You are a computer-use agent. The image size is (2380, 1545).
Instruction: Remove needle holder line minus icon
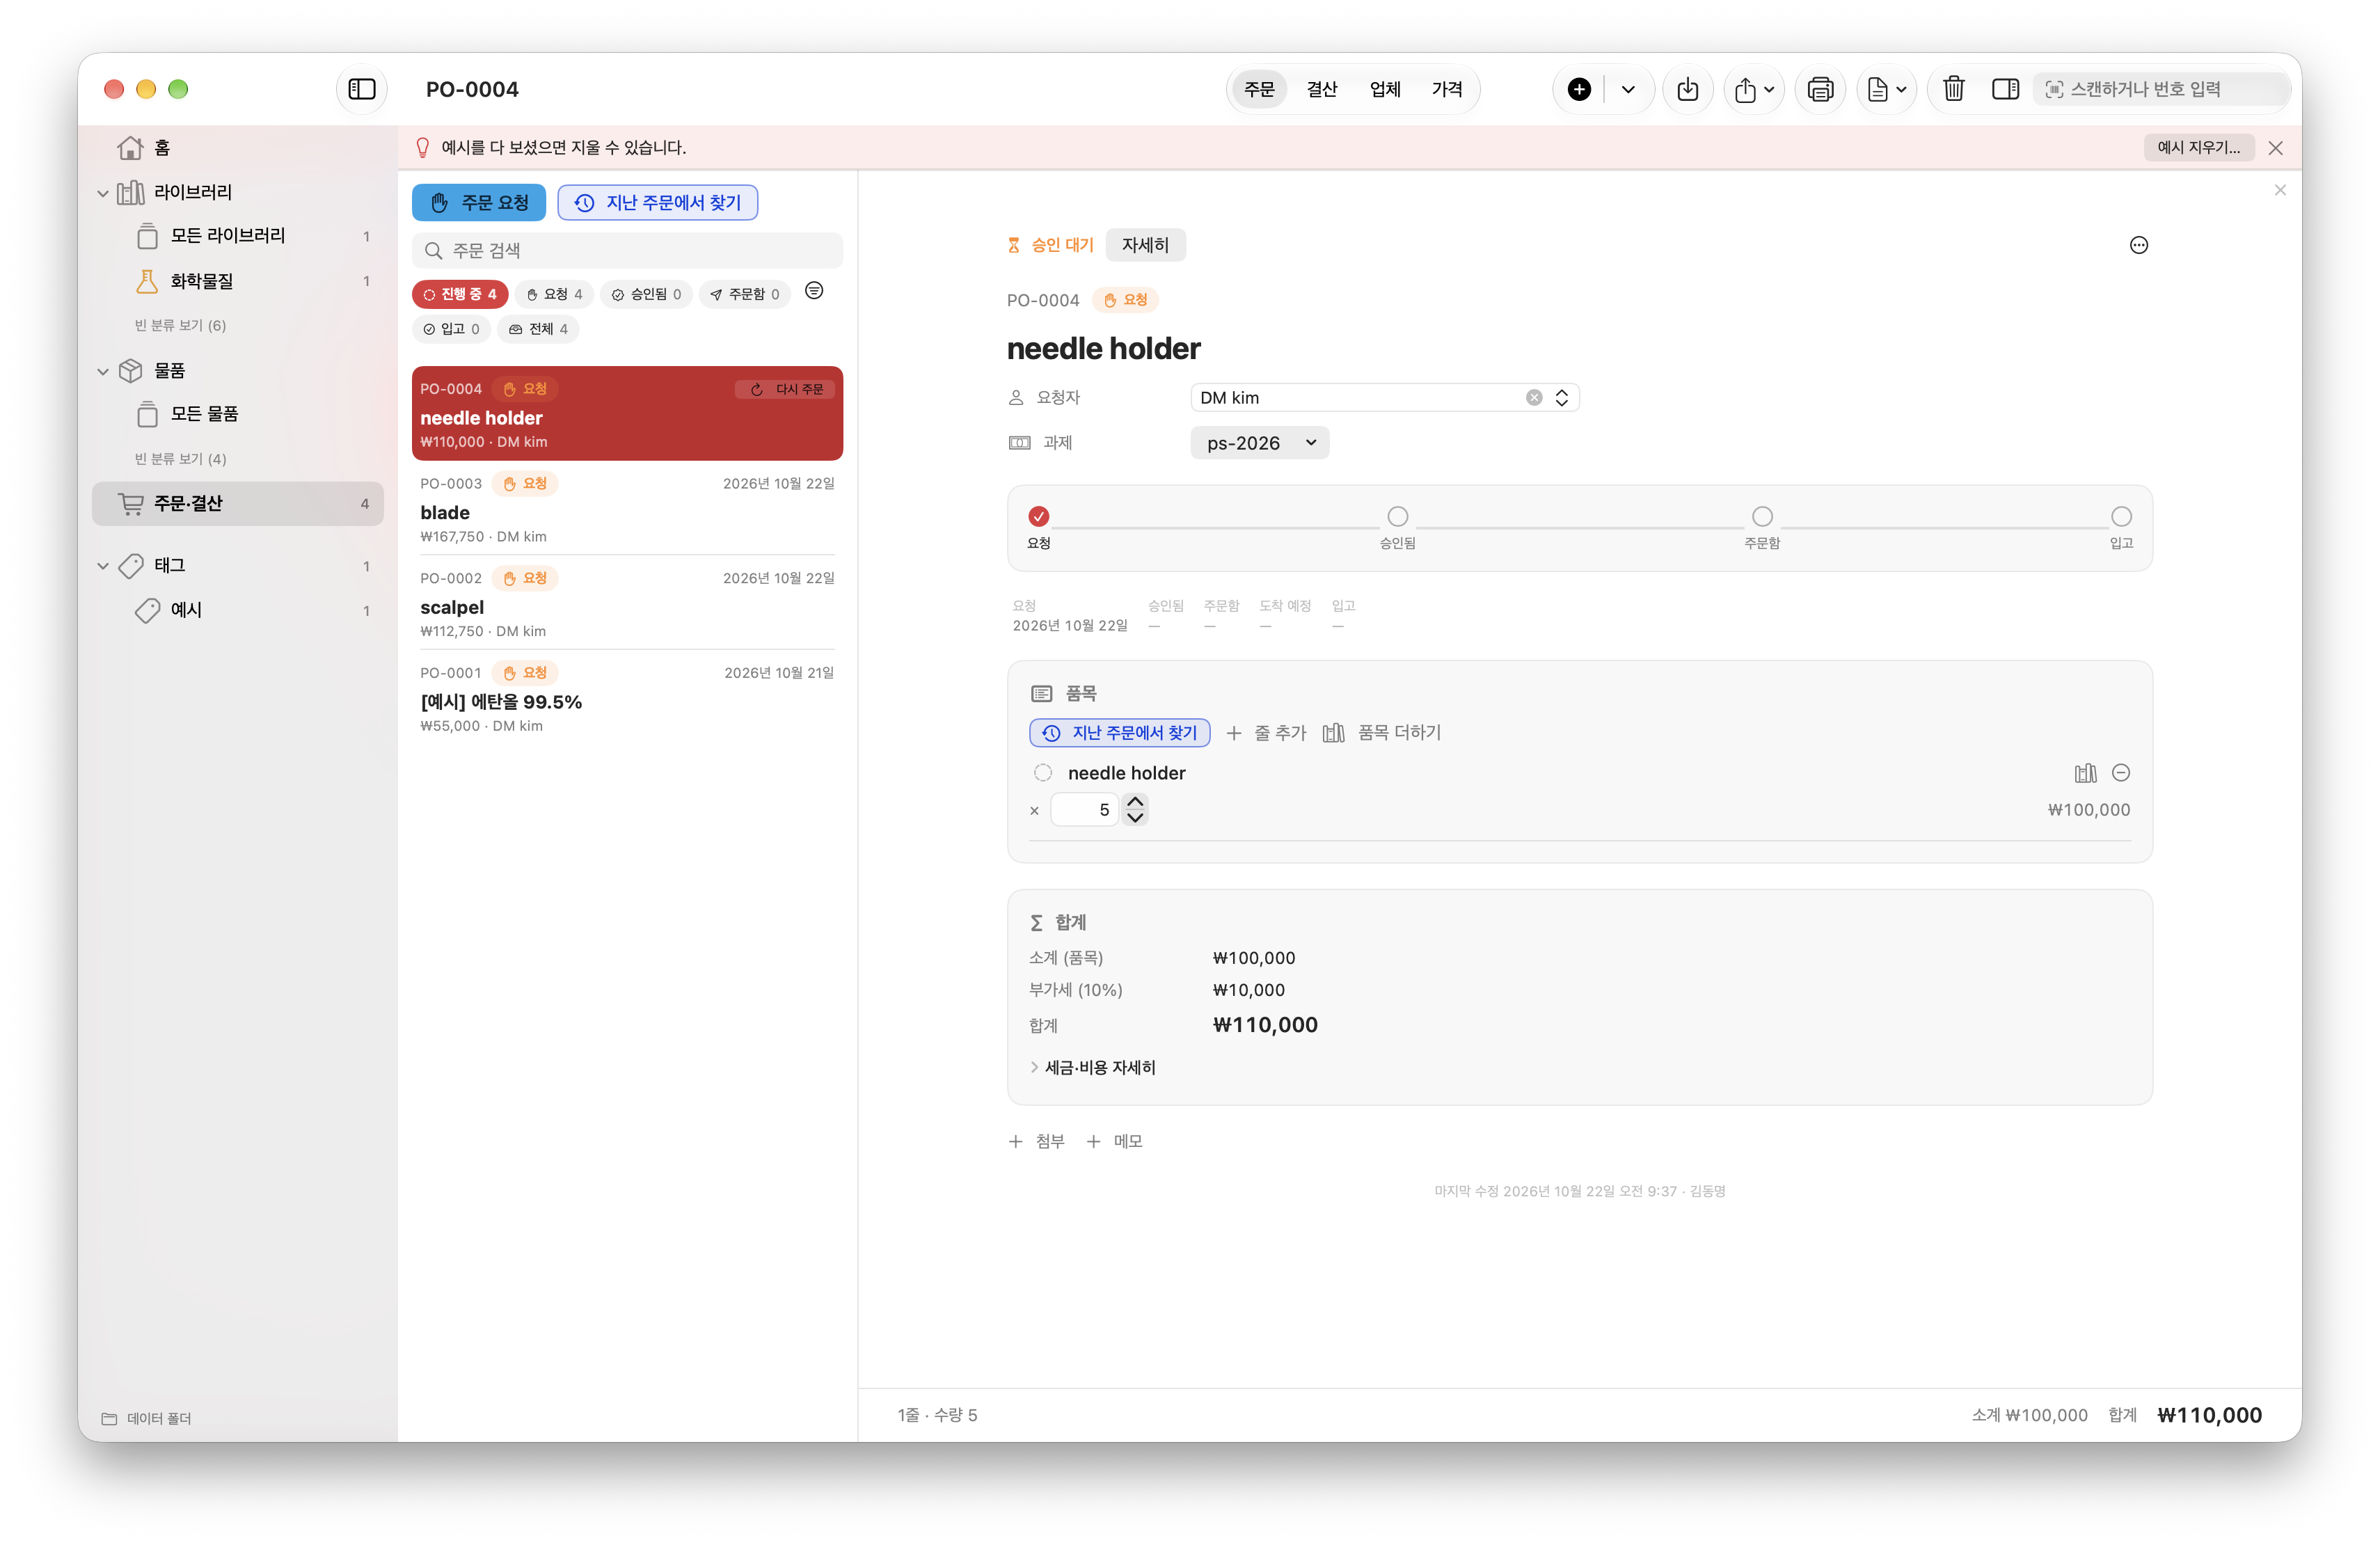point(2120,772)
